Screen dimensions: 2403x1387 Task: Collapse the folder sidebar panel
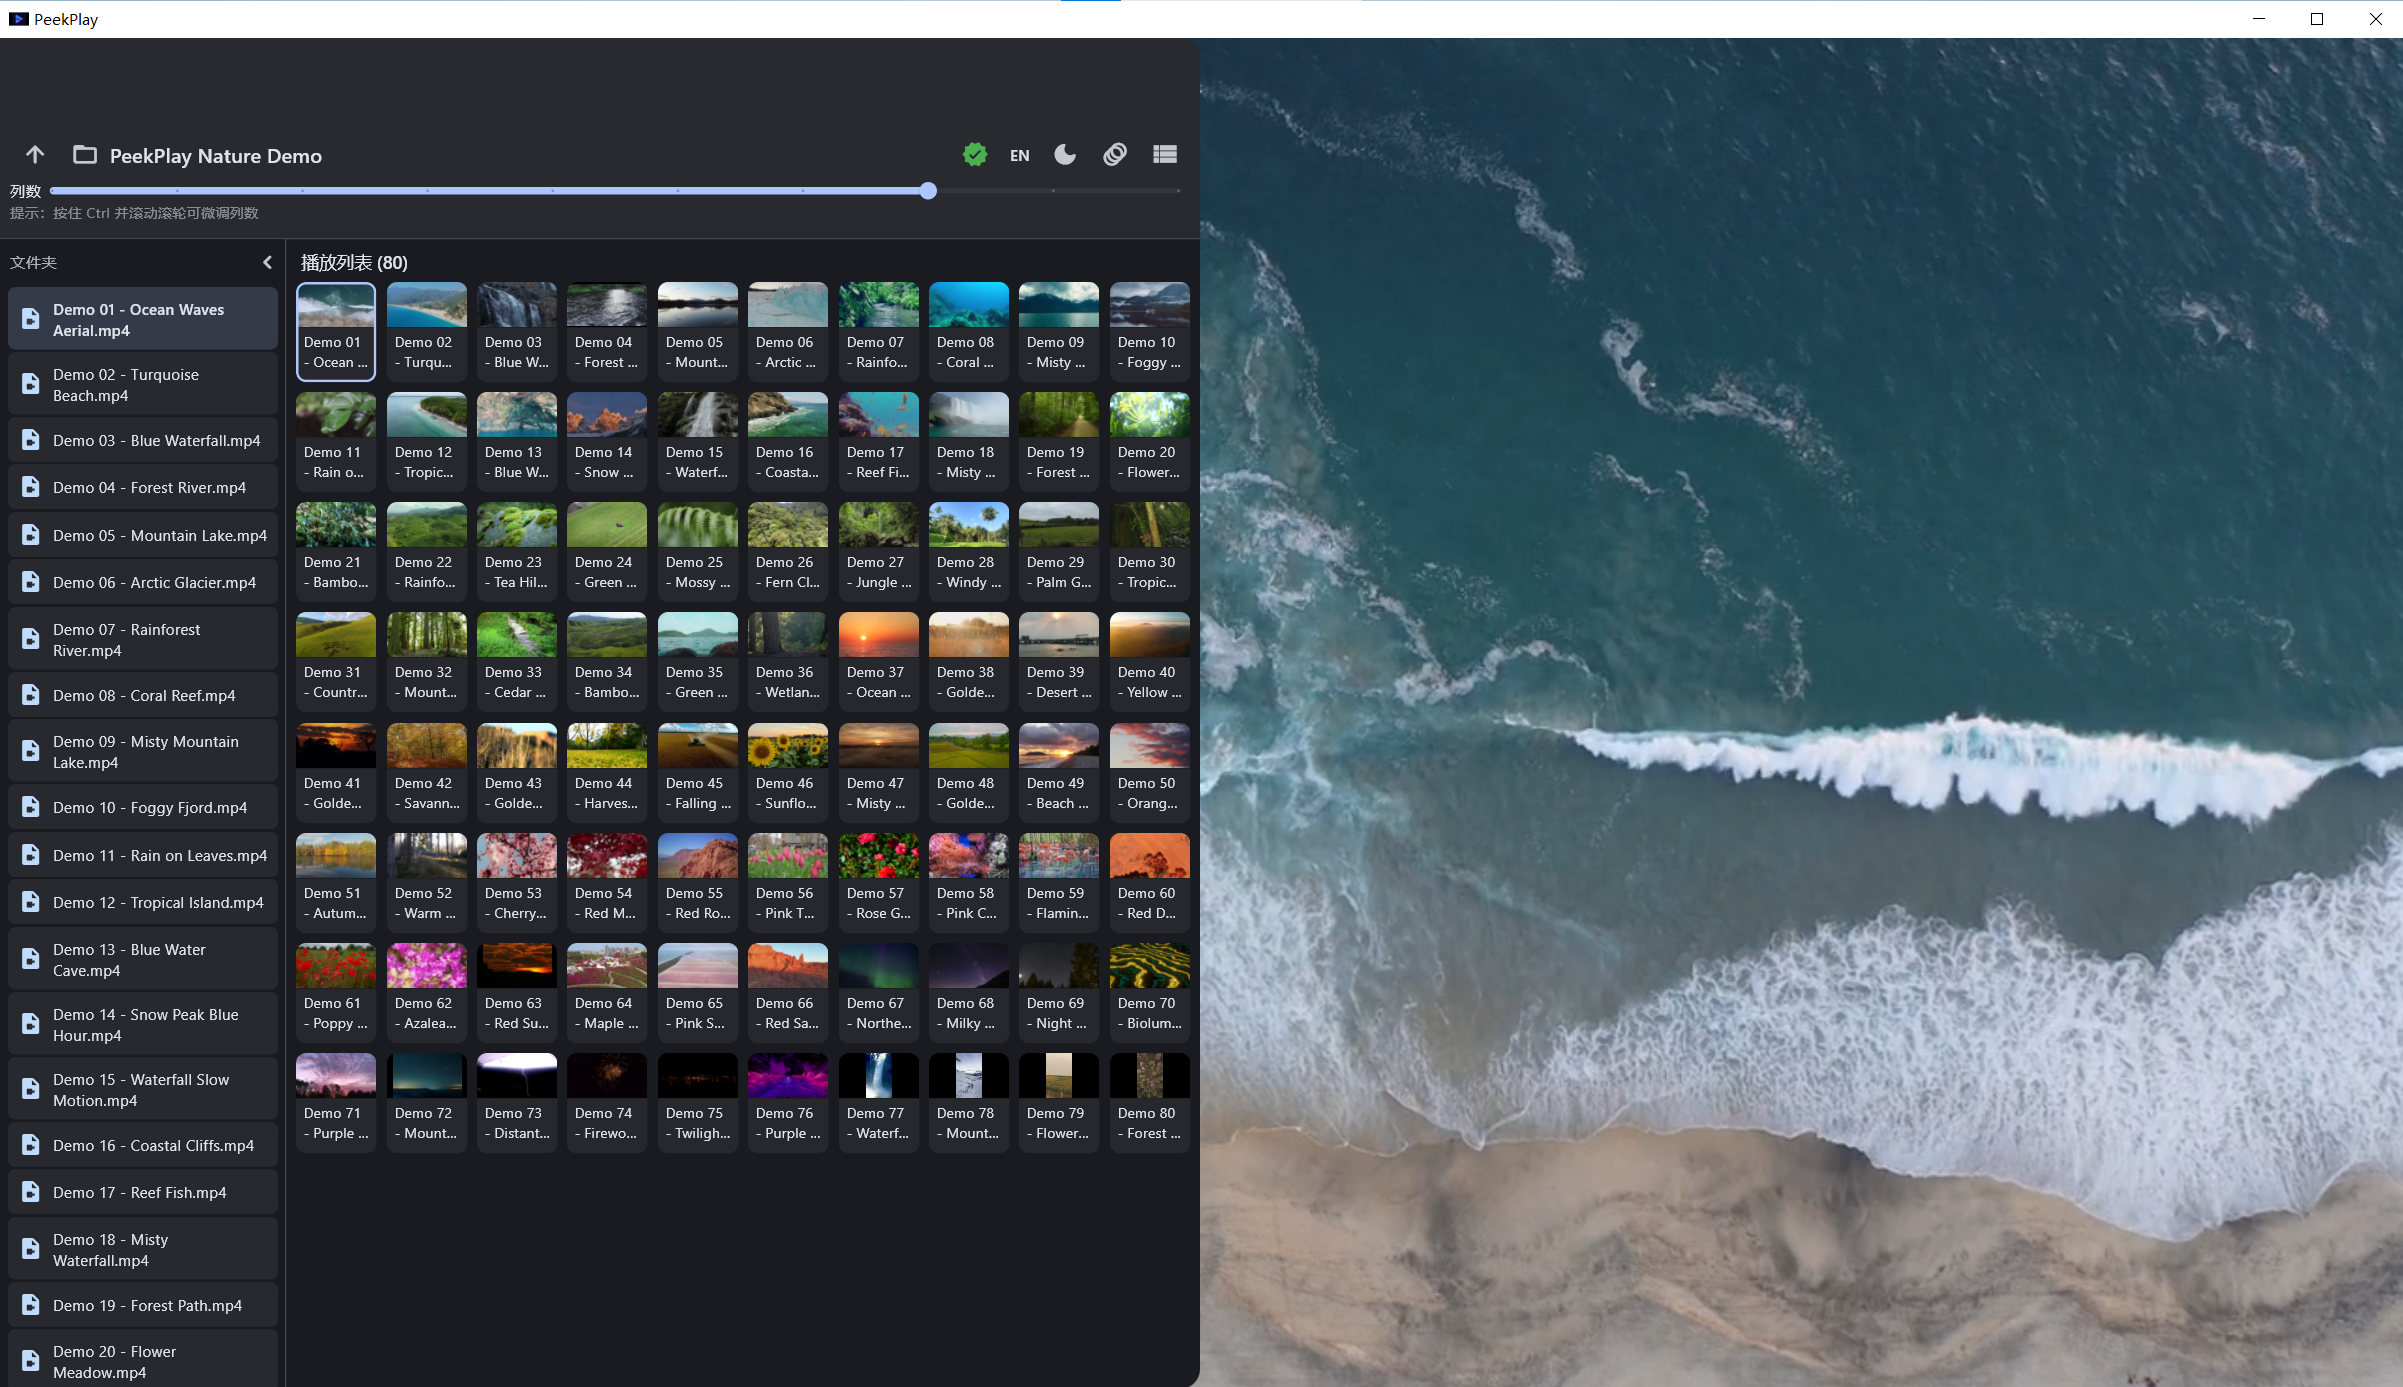click(x=267, y=262)
